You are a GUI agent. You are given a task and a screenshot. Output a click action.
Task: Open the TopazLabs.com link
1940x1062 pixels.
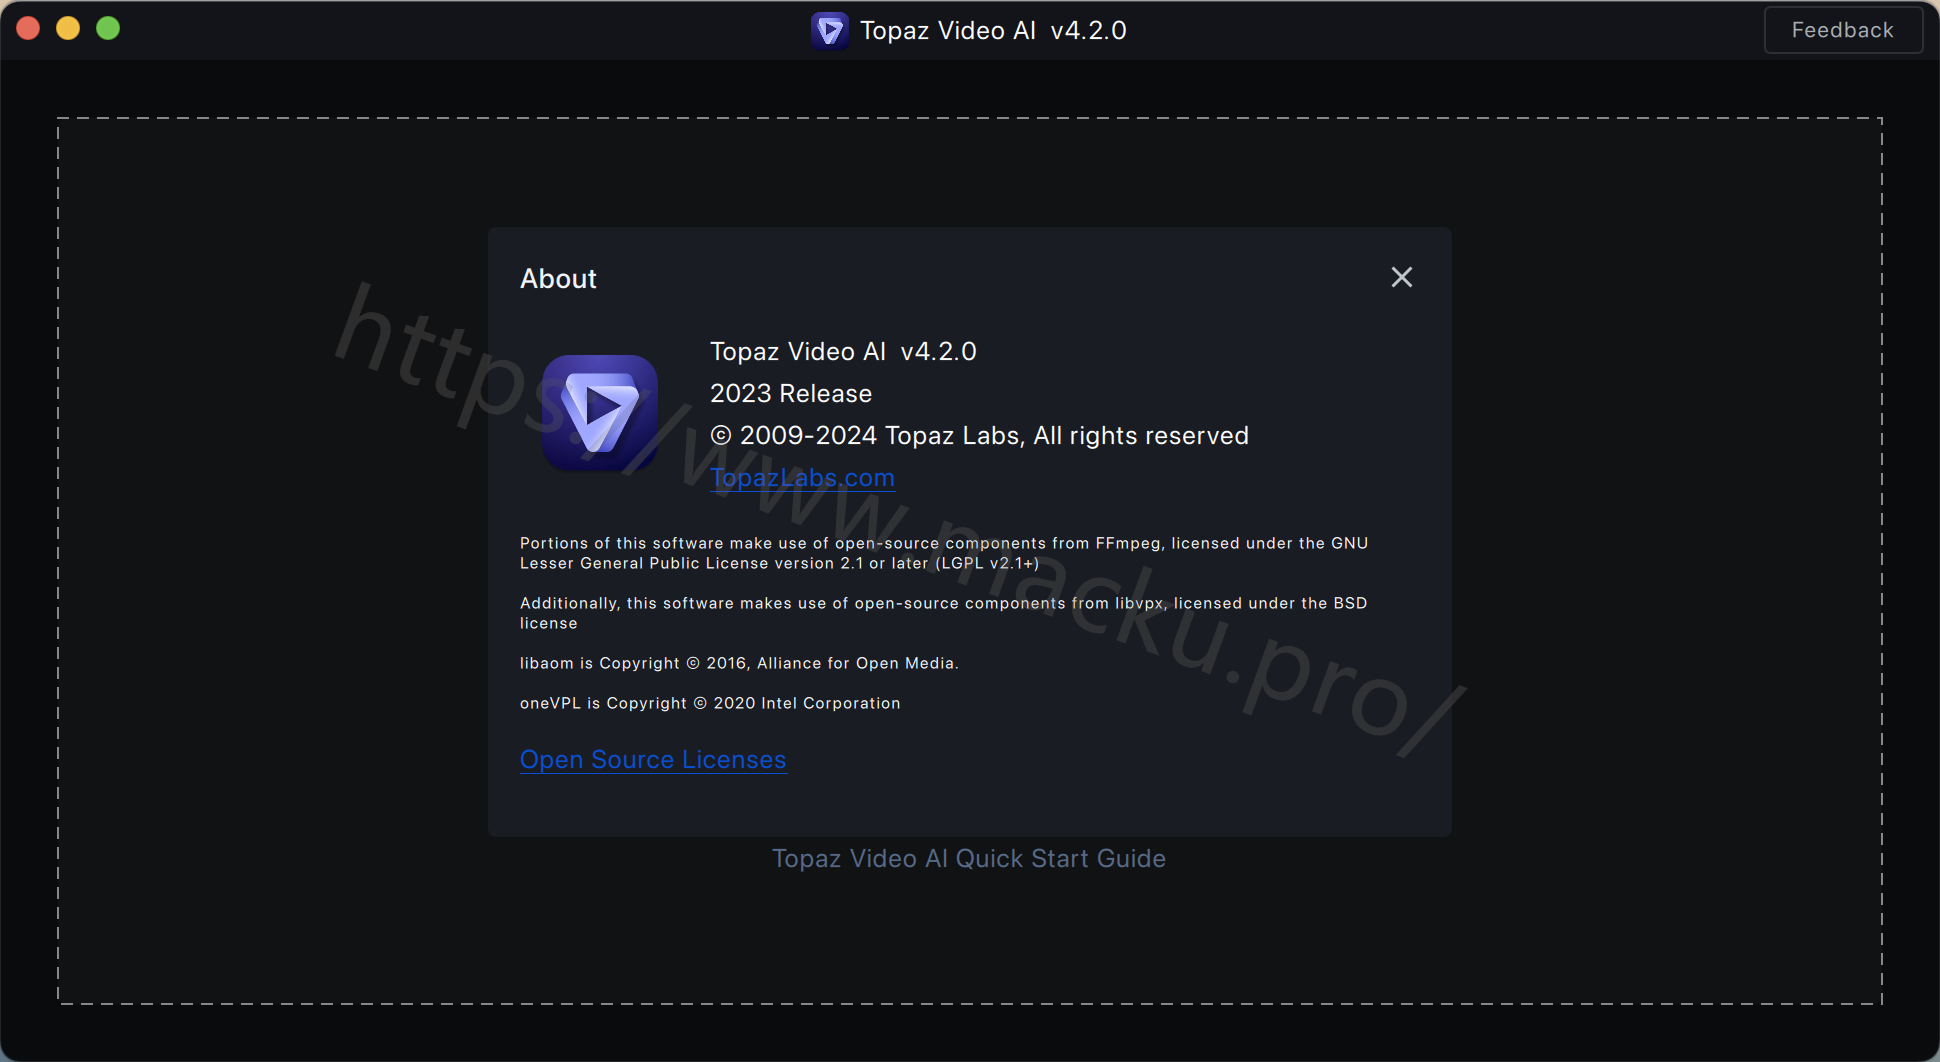tap(802, 478)
